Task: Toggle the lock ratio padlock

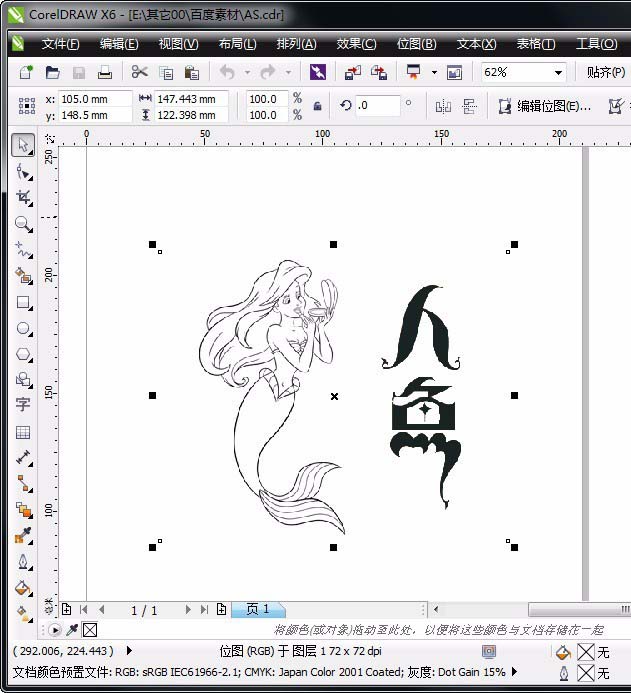Action: pos(317,106)
